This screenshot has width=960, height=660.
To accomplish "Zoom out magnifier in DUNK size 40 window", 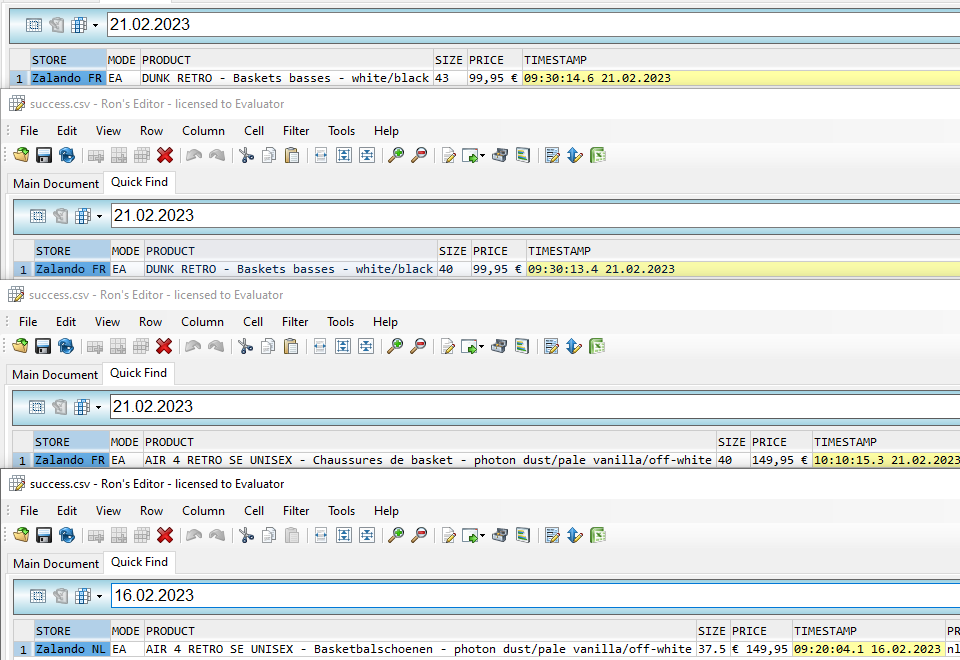I will coord(419,156).
